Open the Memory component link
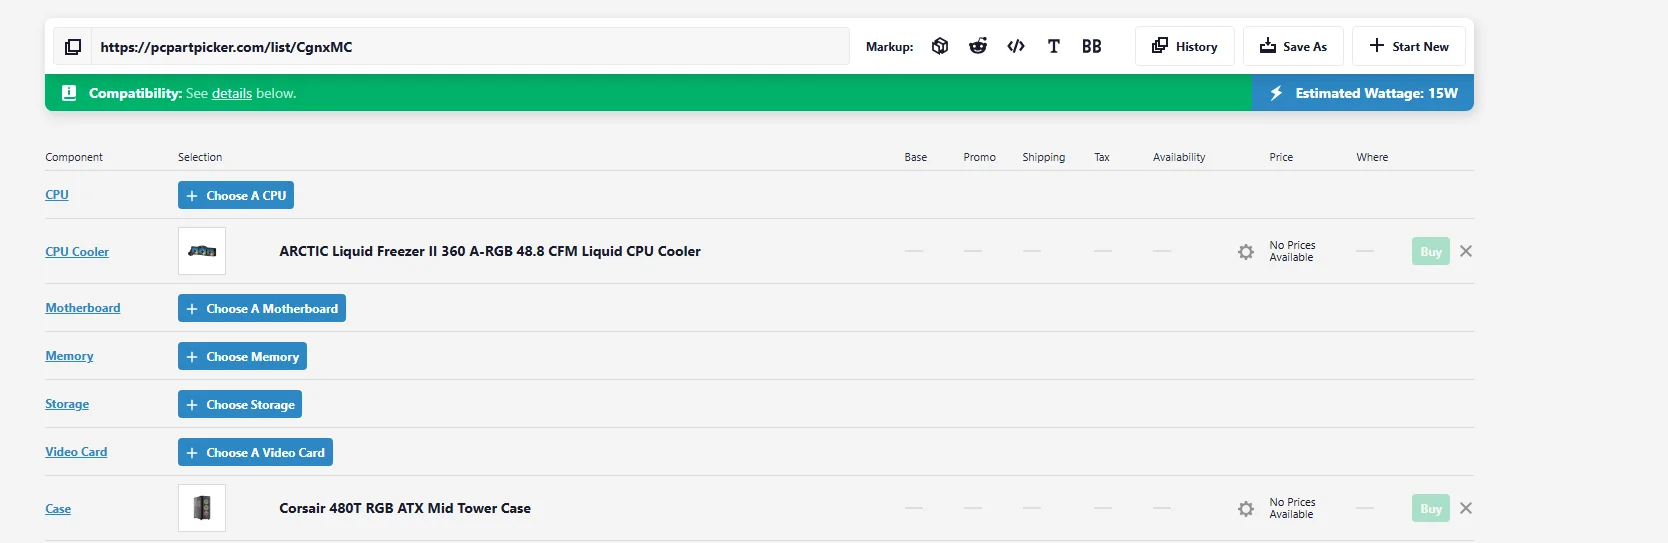The width and height of the screenshot is (1668, 543). [x=69, y=356]
